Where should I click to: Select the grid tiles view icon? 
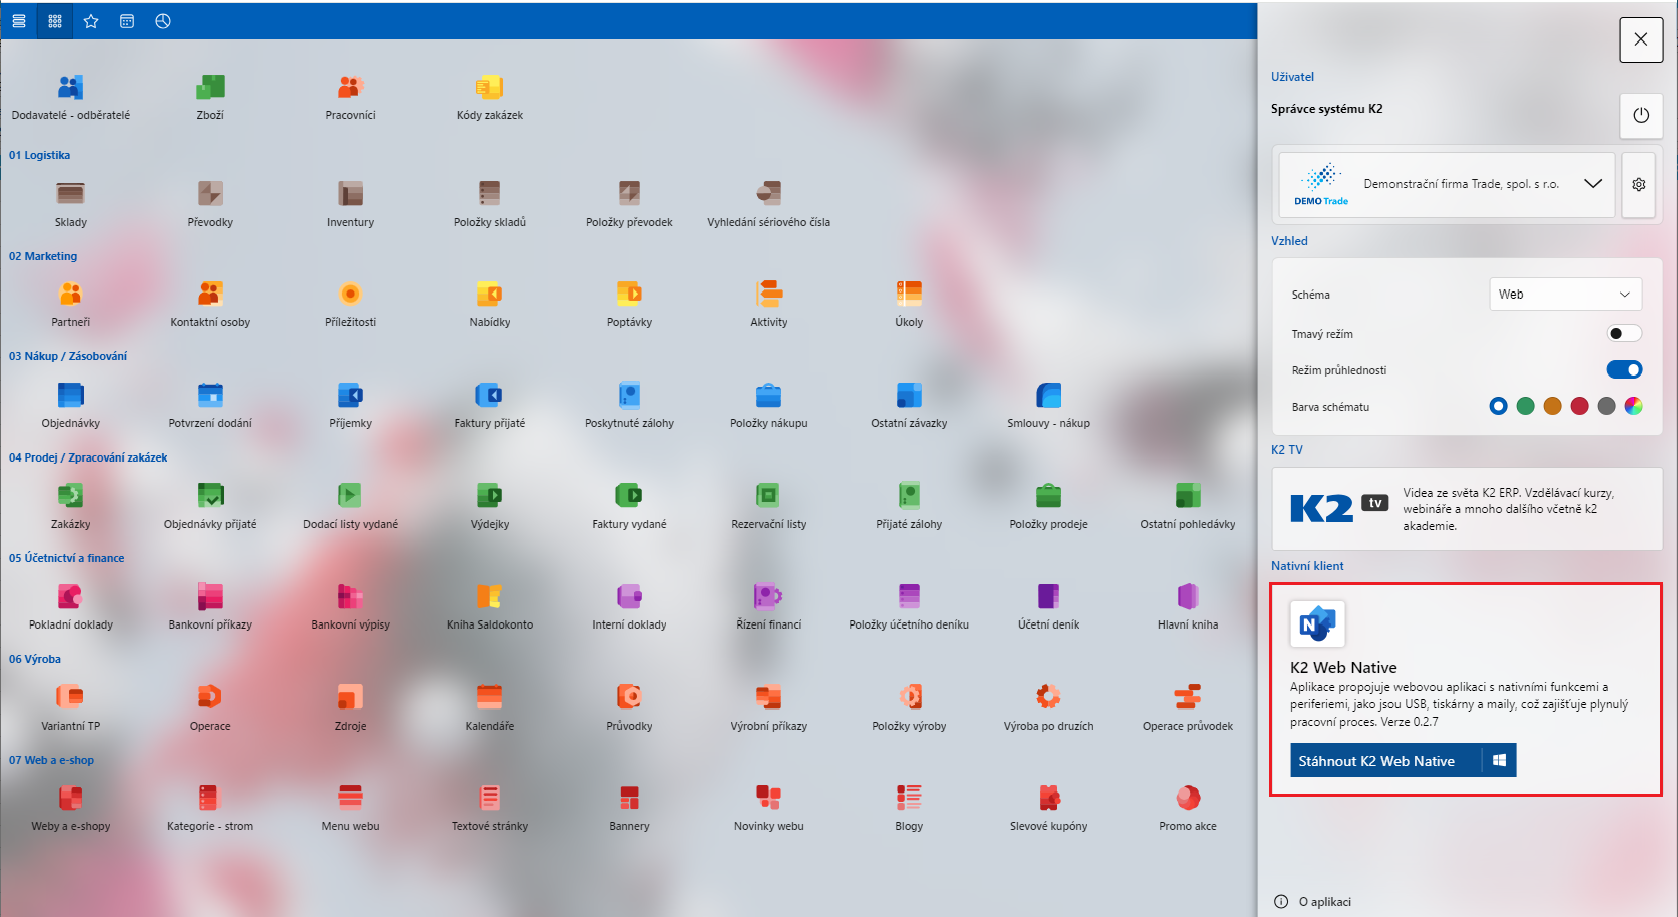click(55, 21)
